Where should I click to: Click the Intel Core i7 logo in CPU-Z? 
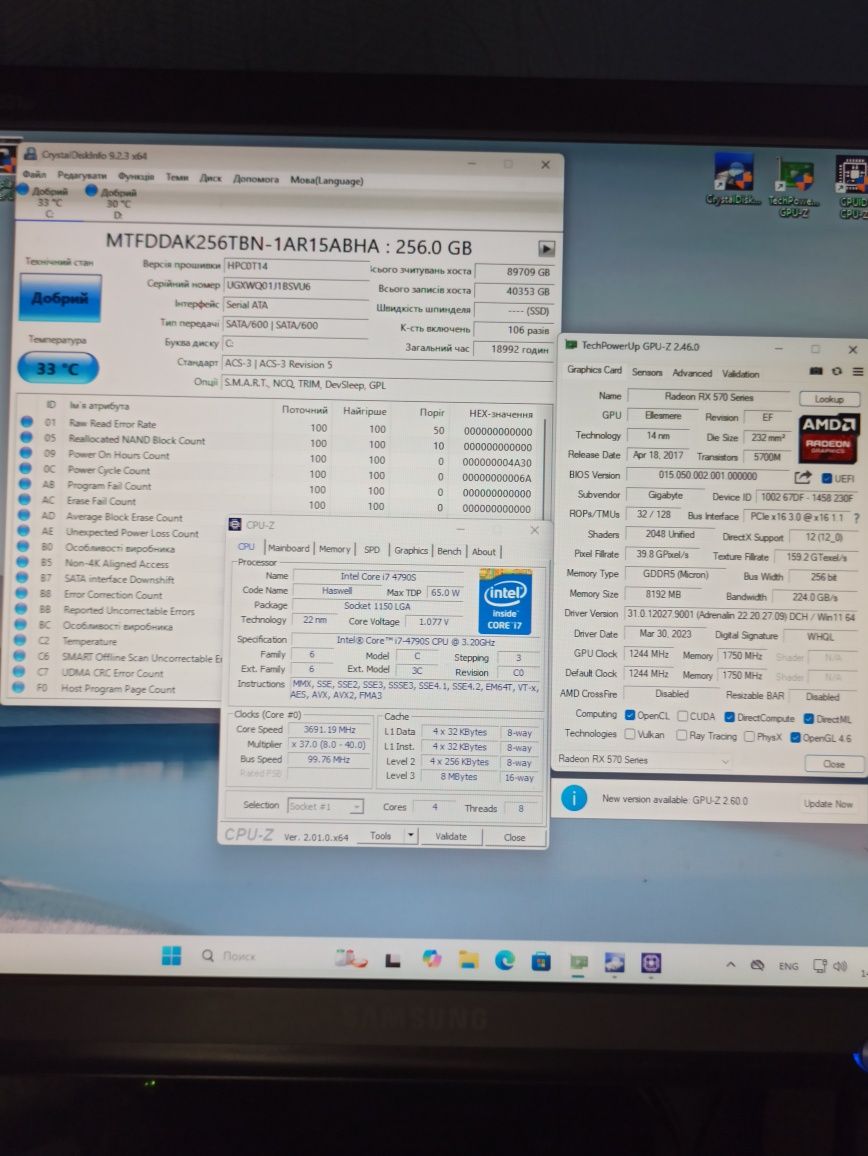click(x=505, y=601)
